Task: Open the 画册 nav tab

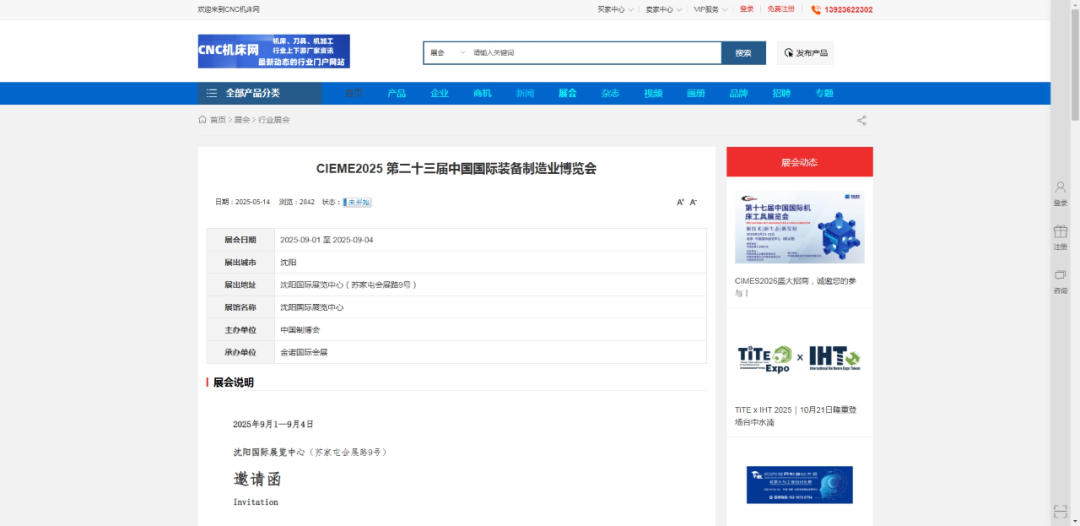Action: 696,94
